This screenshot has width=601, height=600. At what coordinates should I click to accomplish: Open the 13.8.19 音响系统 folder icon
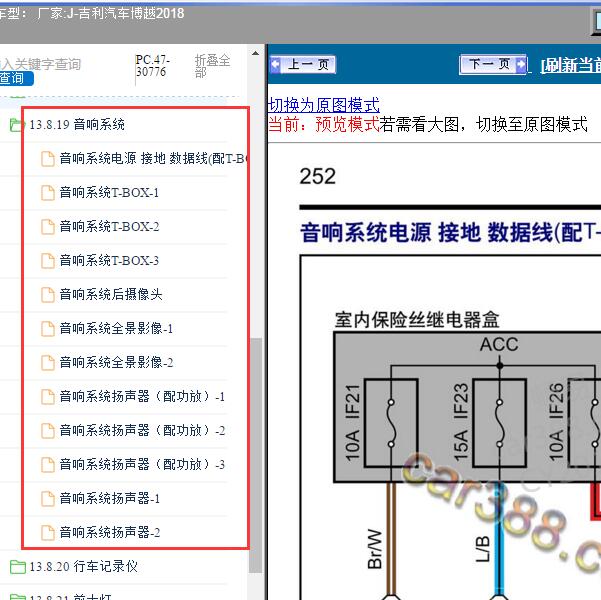tap(16, 125)
